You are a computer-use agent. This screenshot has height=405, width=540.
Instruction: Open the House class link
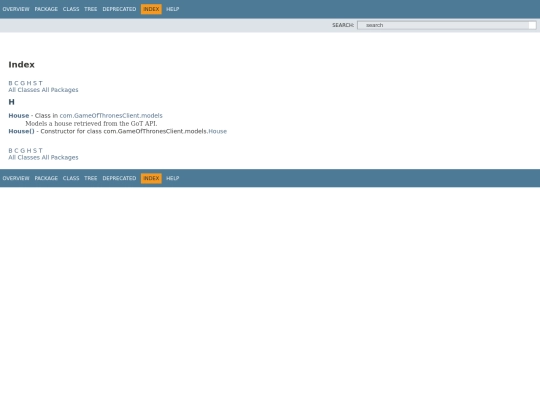coord(19,116)
